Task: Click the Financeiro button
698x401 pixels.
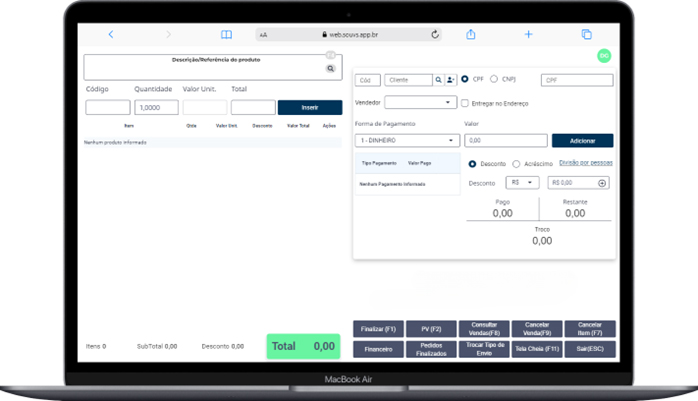Action: [x=379, y=349]
